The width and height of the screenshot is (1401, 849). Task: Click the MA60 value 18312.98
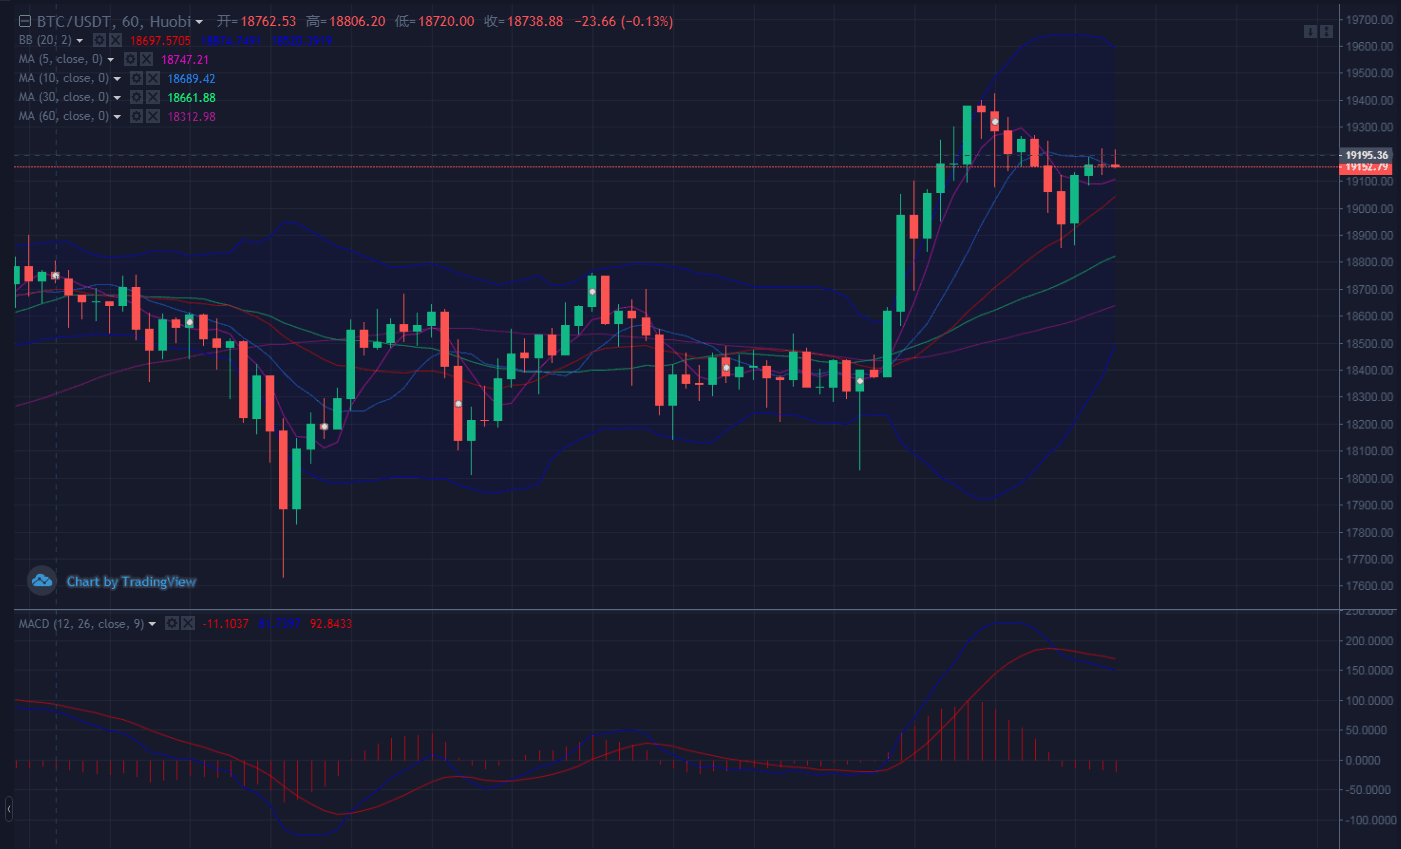[191, 117]
